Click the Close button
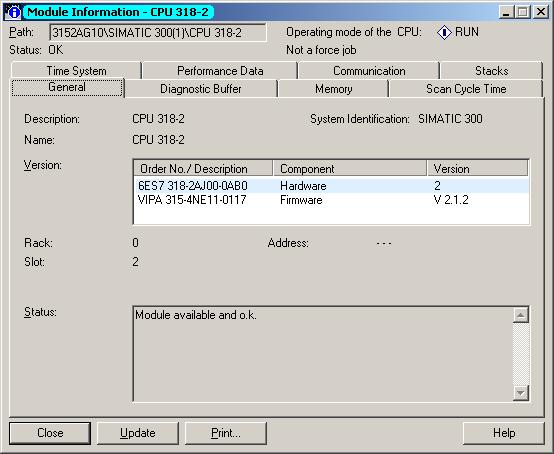 click(x=50, y=433)
